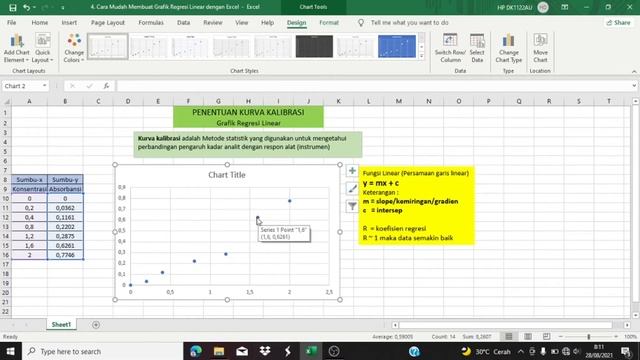Open the Format chart tools tab

click(x=329, y=23)
